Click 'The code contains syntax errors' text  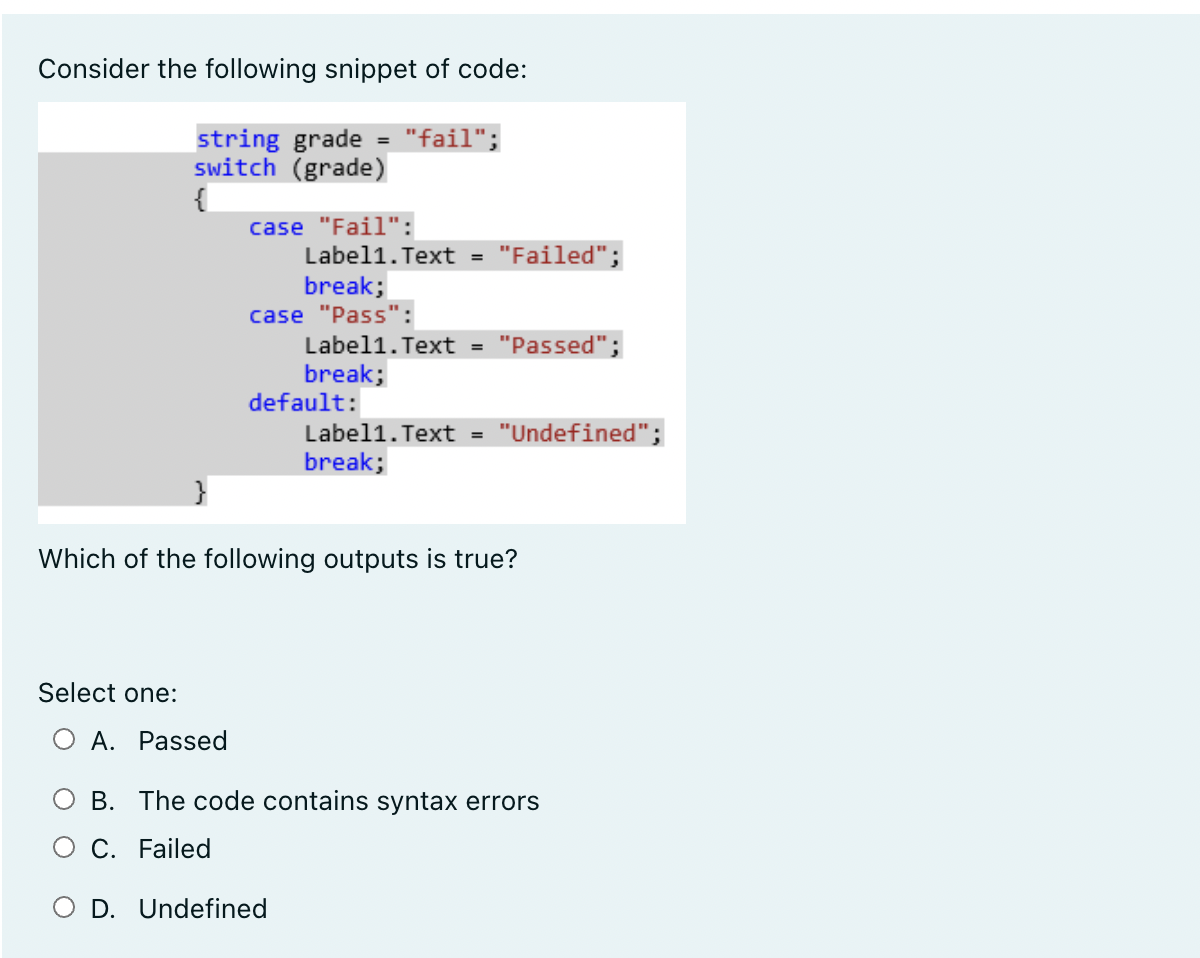(339, 801)
